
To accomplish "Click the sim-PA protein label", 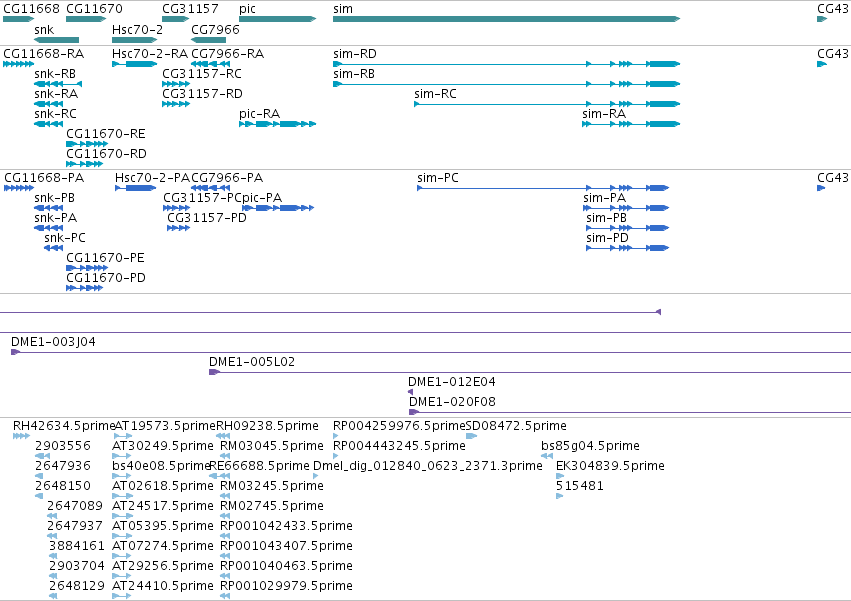I will point(605,198).
